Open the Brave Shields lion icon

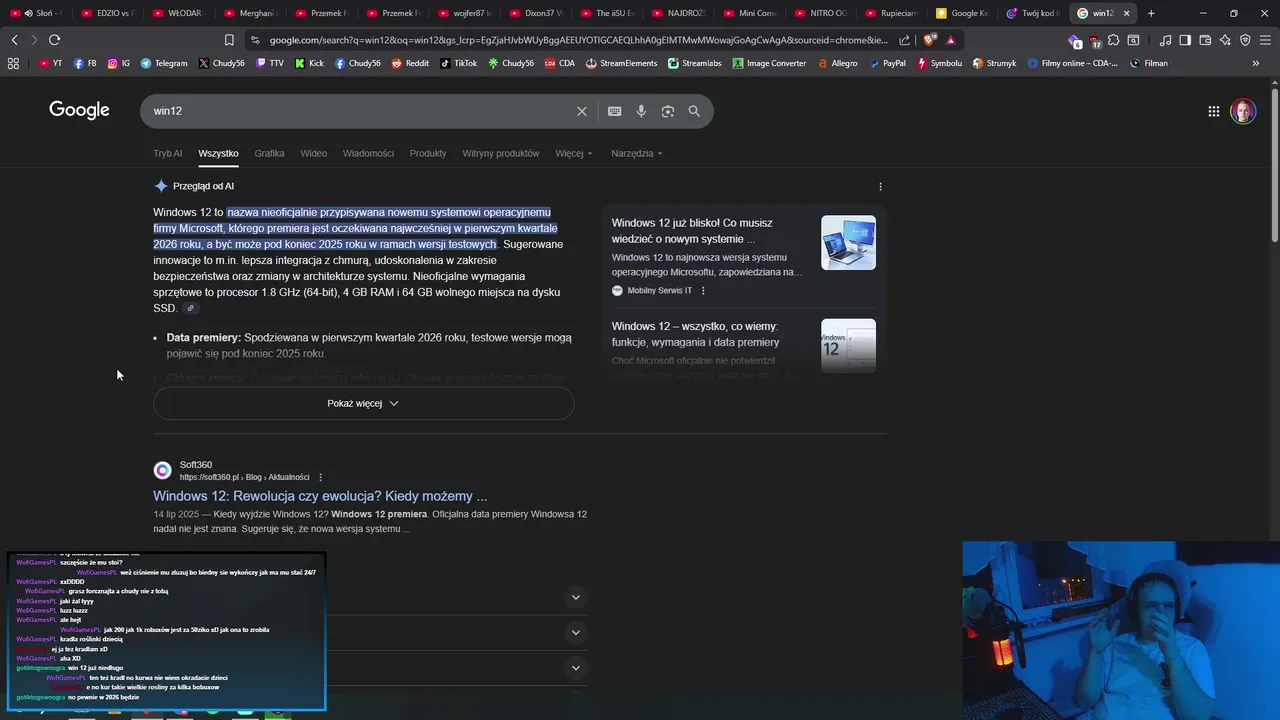(930, 40)
